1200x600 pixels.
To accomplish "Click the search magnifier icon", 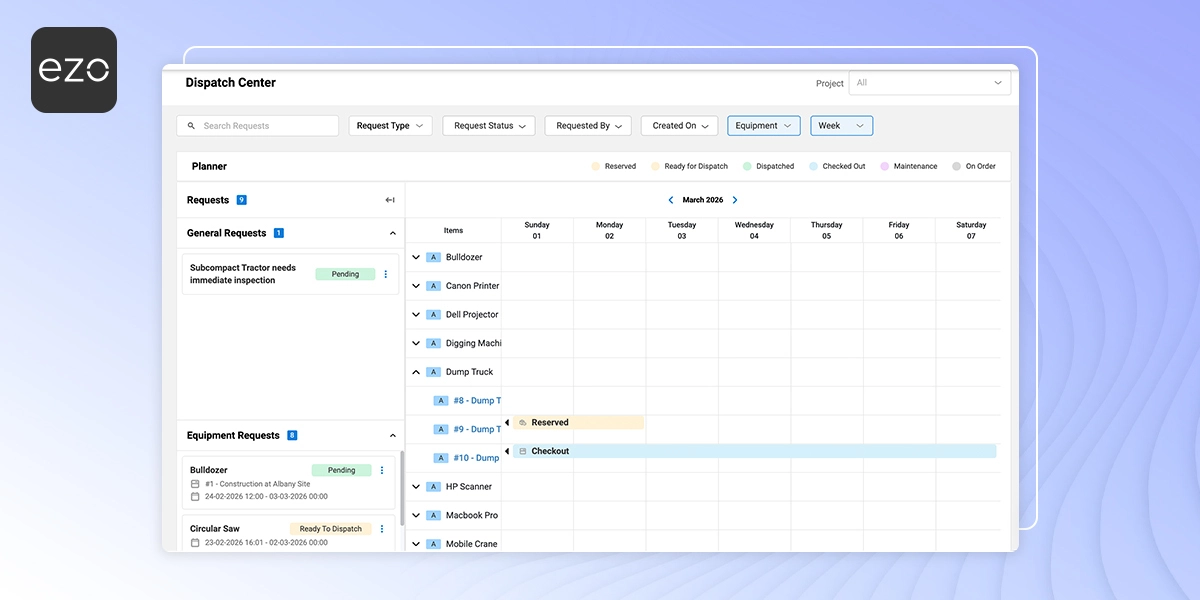I will tap(191, 126).
